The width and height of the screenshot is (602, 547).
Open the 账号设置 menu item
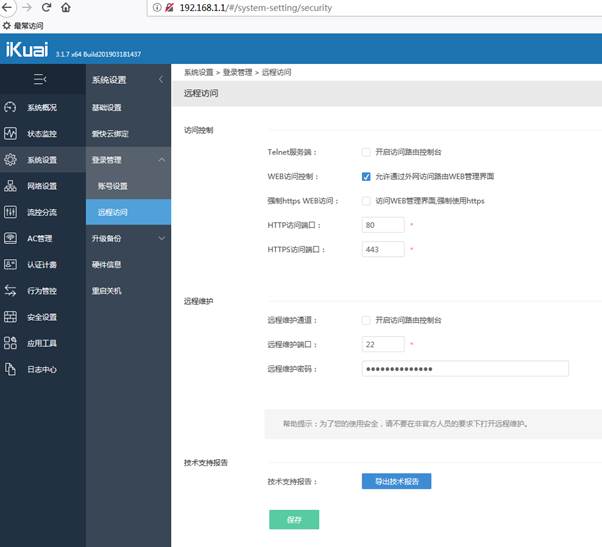point(113,186)
